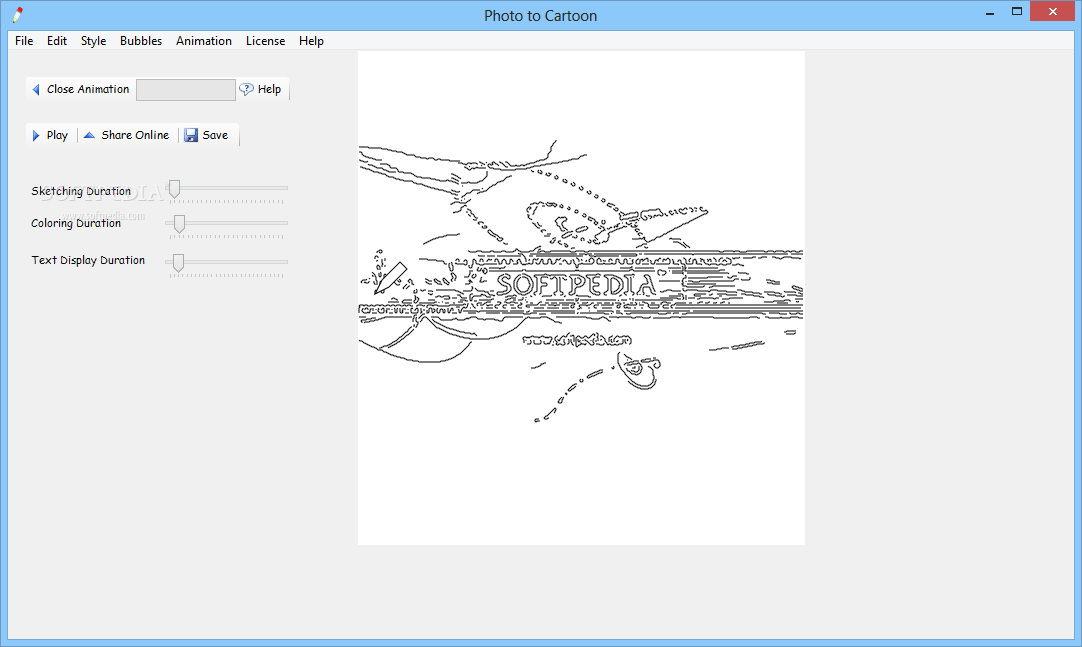Open the Animation menu

(x=204, y=41)
